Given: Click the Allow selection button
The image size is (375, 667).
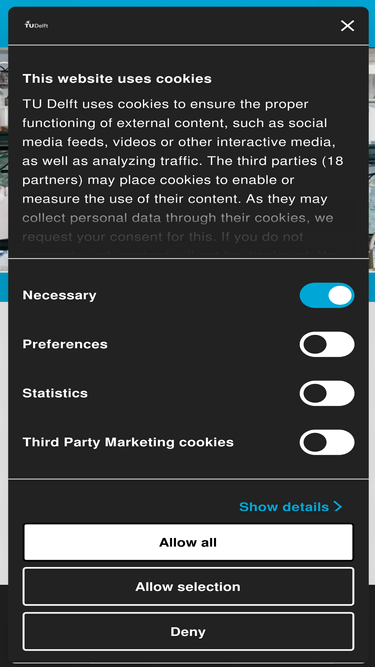Looking at the screenshot, I should (188, 587).
